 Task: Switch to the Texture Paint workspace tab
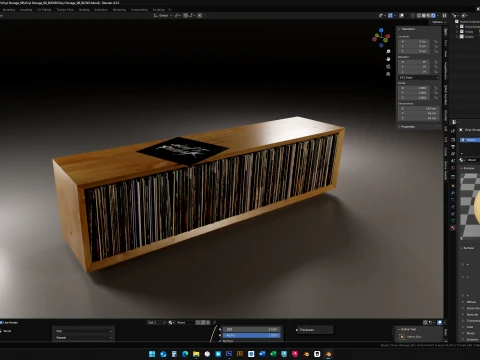65,10
